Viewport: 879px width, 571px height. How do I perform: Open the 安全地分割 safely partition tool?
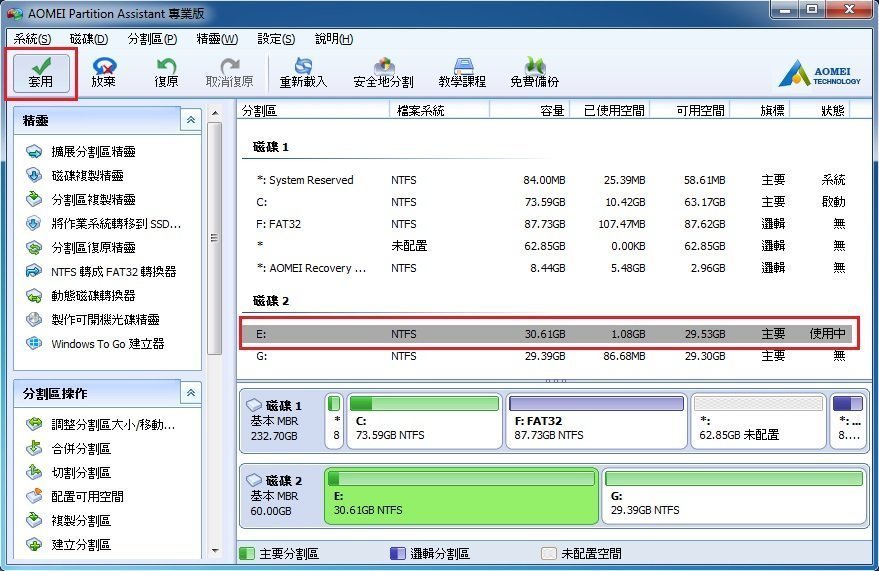(x=383, y=73)
